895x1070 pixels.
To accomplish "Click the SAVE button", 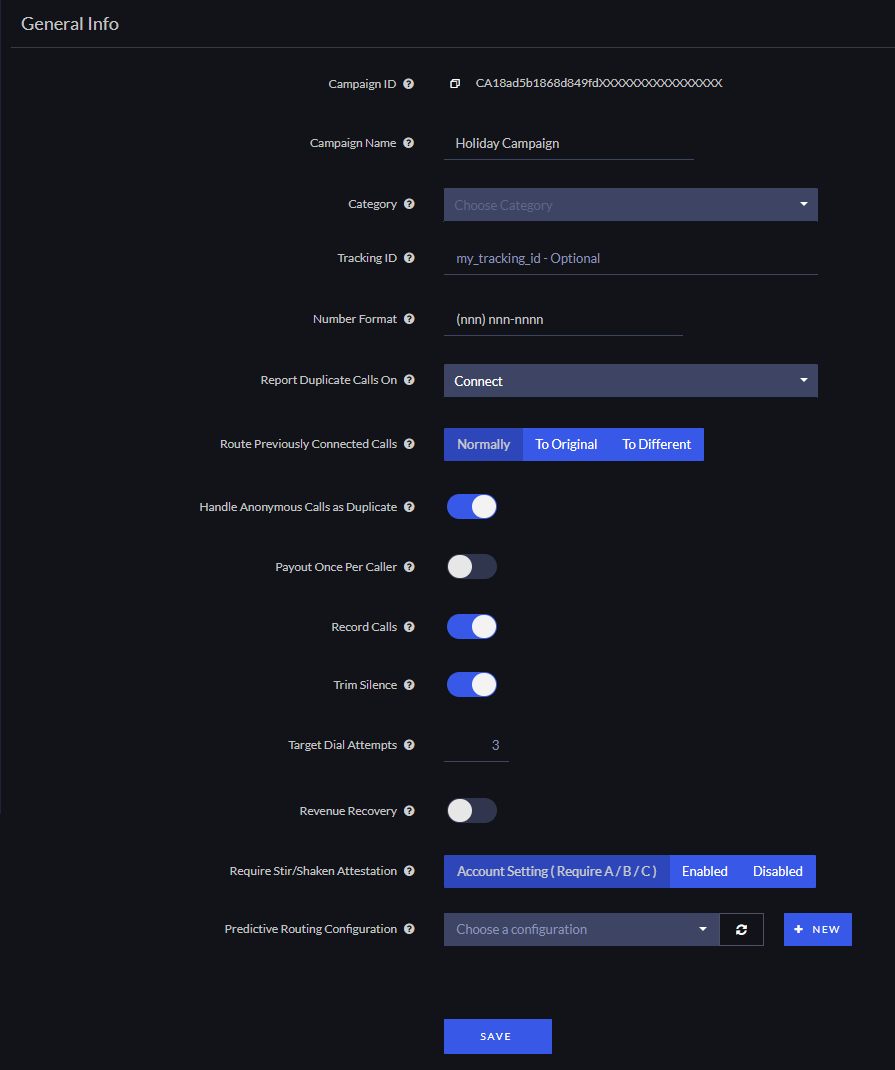I will [x=497, y=1036].
